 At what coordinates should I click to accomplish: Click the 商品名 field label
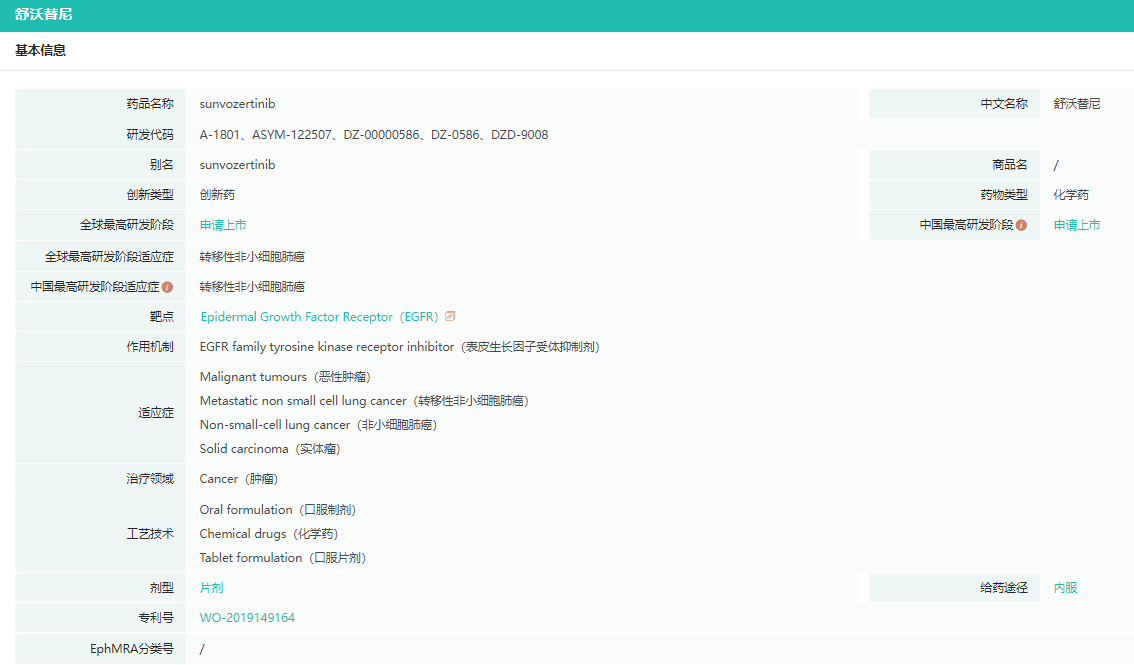1010,166
